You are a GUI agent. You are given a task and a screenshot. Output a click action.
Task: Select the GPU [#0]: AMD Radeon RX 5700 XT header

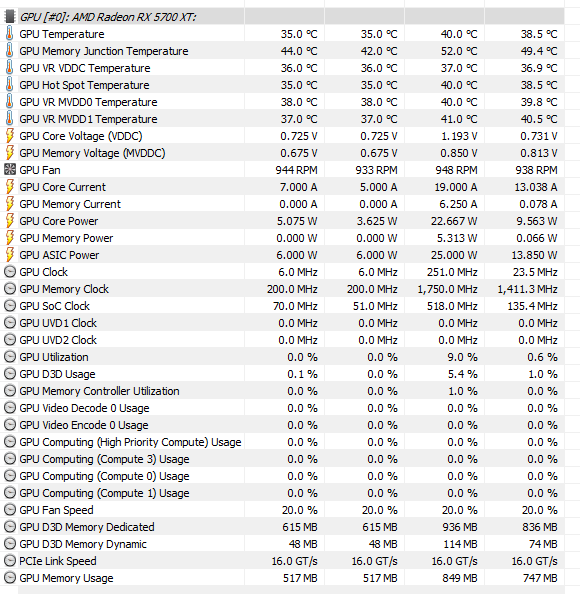pyautogui.click(x=108, y=17)
